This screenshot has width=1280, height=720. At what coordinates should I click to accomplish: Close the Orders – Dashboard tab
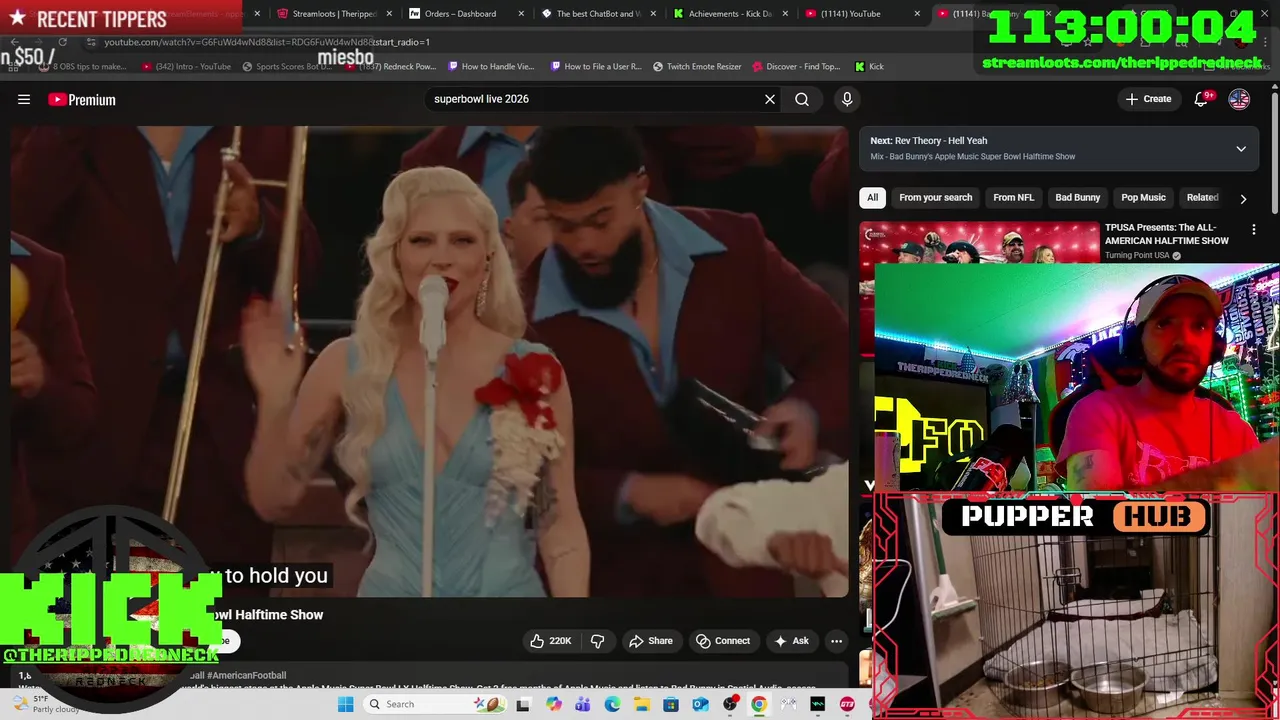click(x=521, y=14)
